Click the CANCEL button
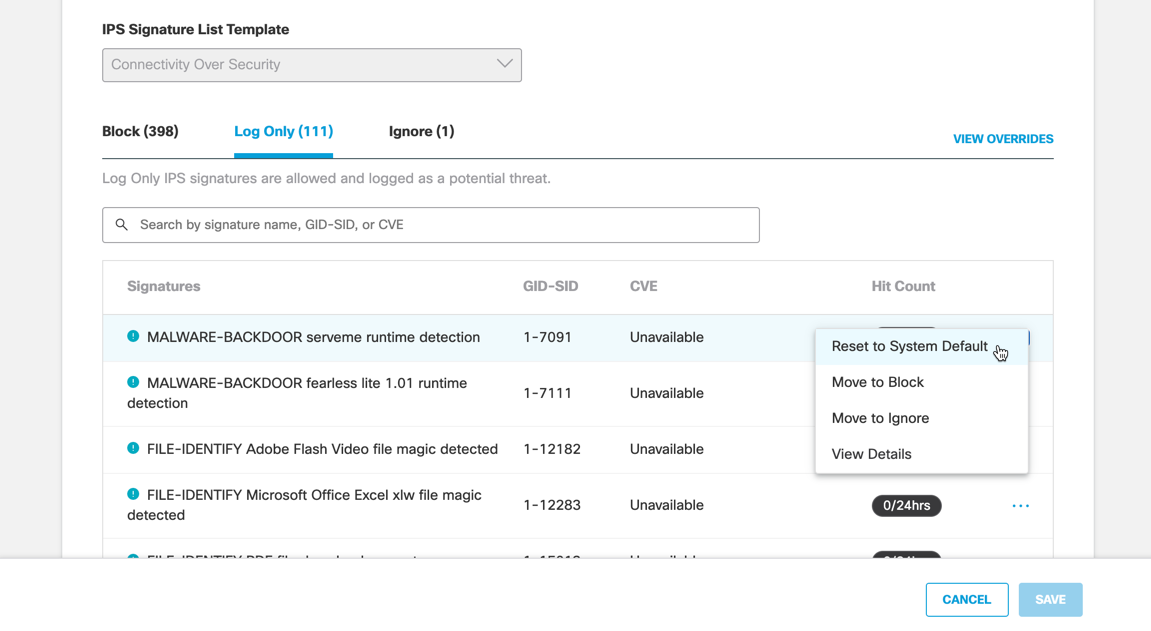 (967, 599)
